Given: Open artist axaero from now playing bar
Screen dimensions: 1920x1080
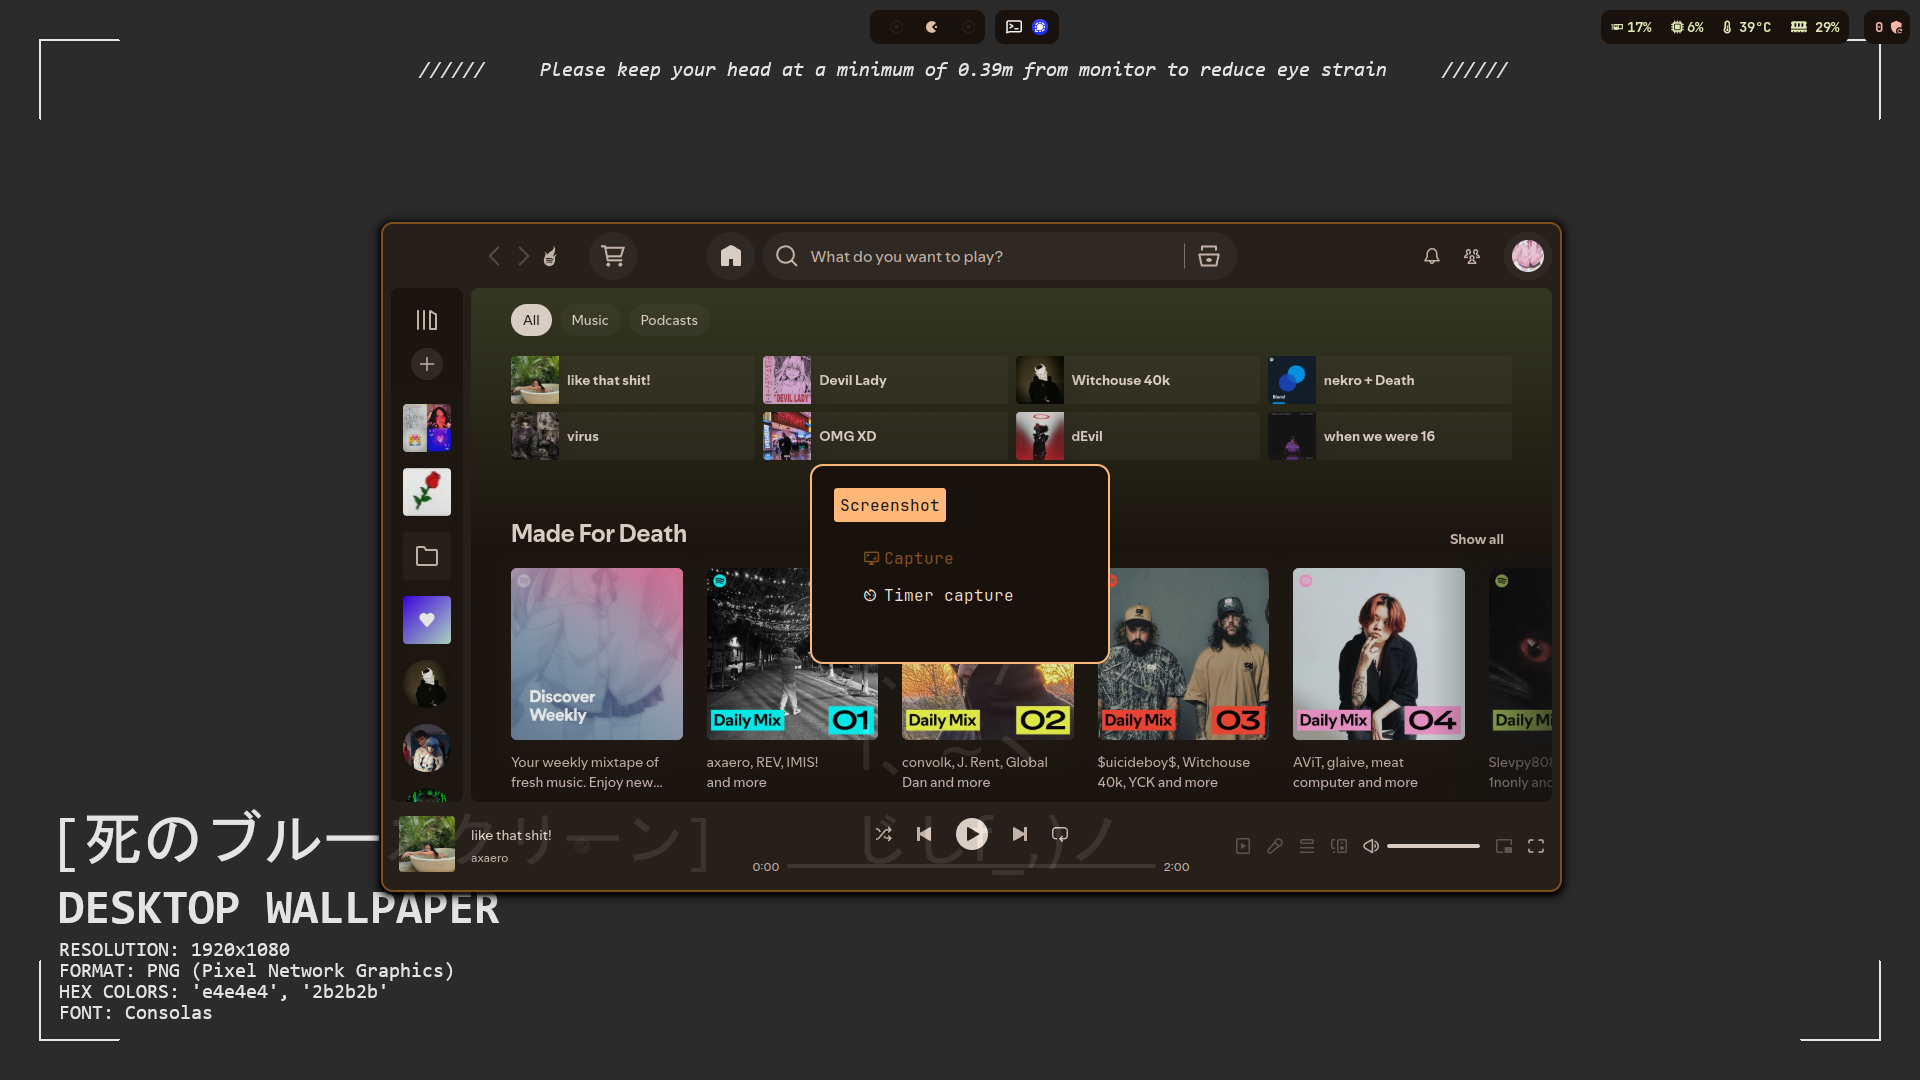Looking at the screenshot, I should tap(490, 858).
